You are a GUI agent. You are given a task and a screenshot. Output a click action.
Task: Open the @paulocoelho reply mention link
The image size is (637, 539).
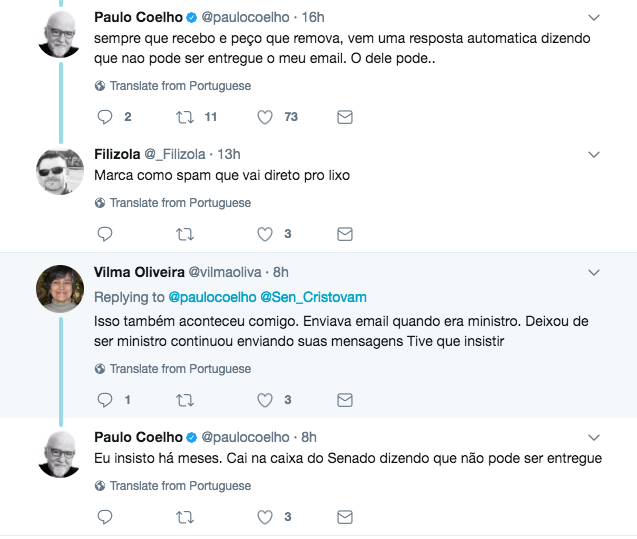[x=211, y=297]
